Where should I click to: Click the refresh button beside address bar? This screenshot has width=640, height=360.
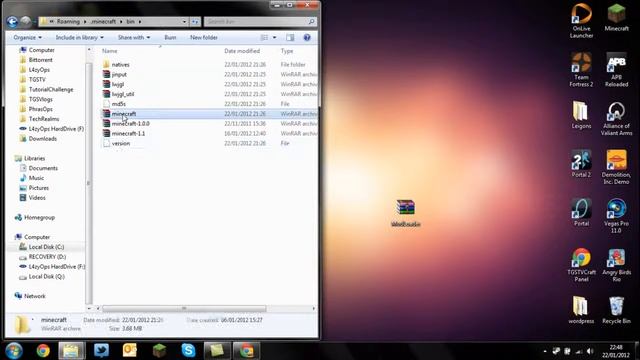tap(196, 22)
